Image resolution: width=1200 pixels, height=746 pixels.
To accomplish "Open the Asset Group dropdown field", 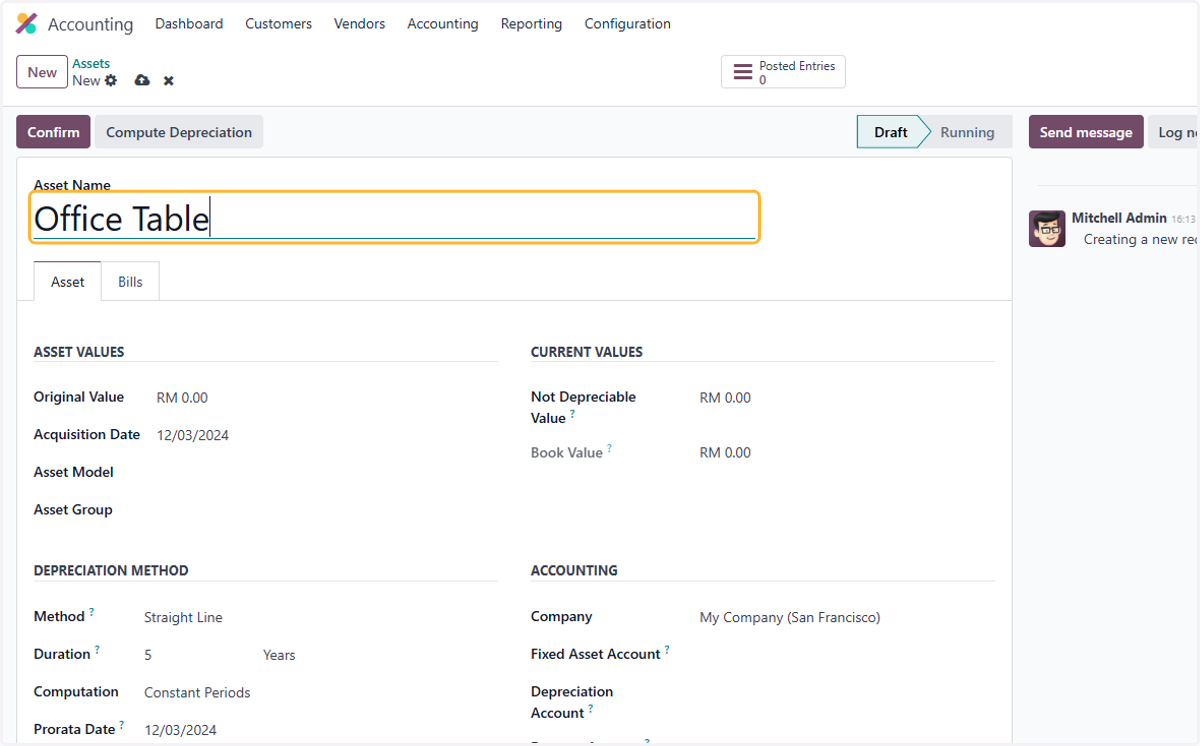I will click(x=325, y=510).
